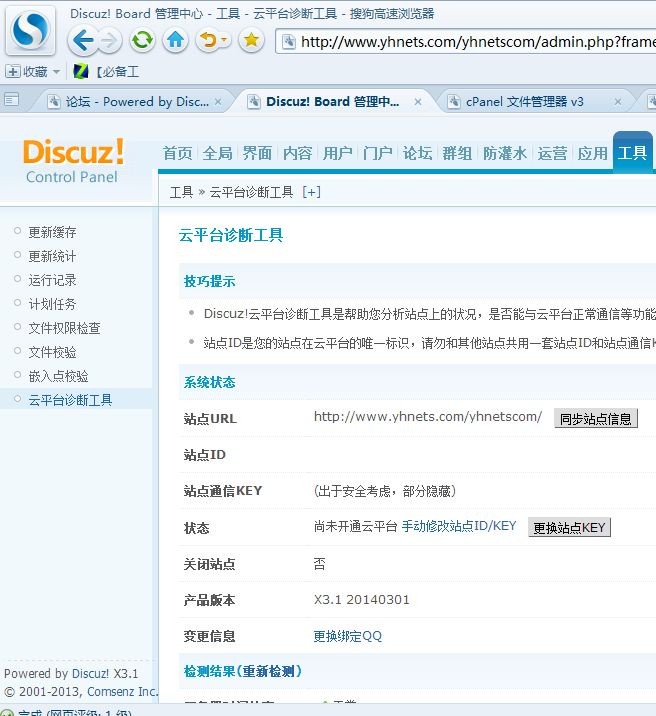This screenshot has width=656, height=716.
Task: Open the 运营 menu
Action: click(552, 153)
